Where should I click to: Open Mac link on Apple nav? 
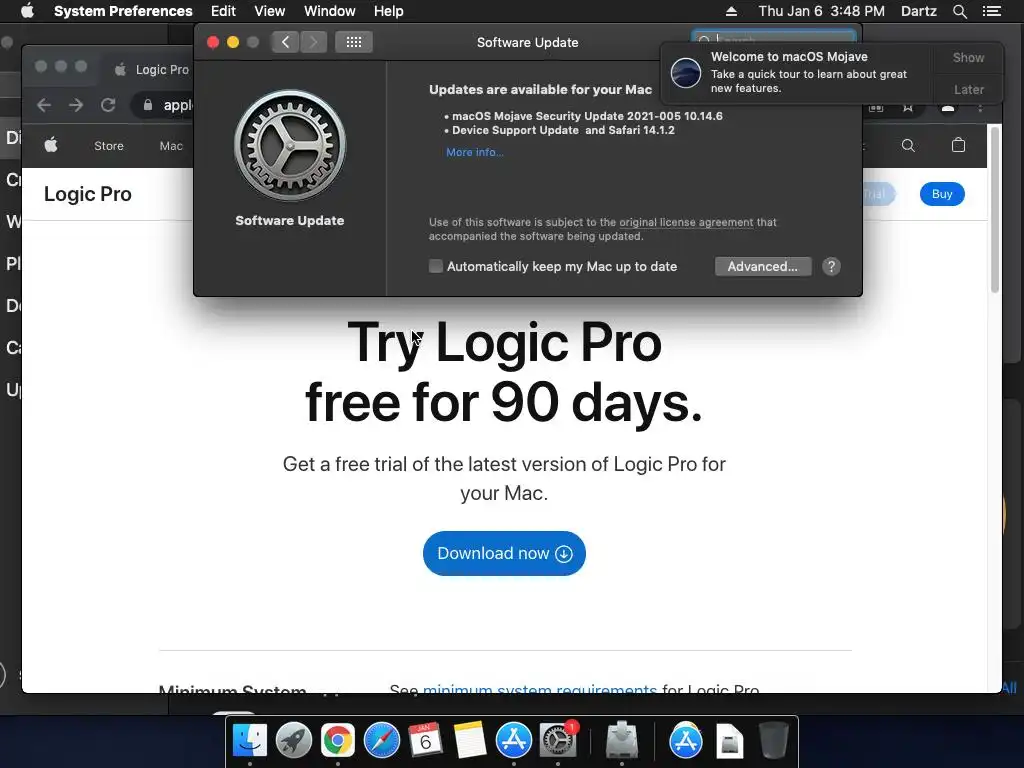171,146
